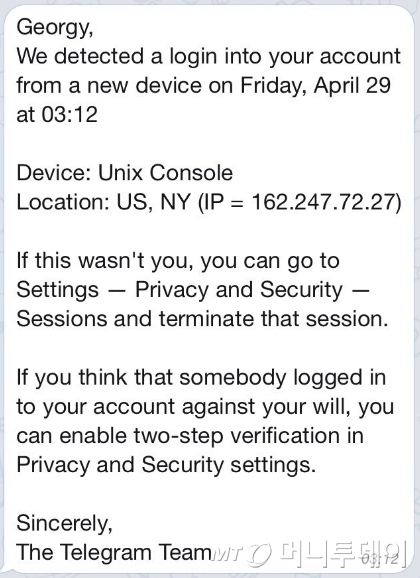Image resolution: width=420 pixels, height=578 pixels.
Task: Click the 'Georgy,' greeting line
Action: point(55,28)
